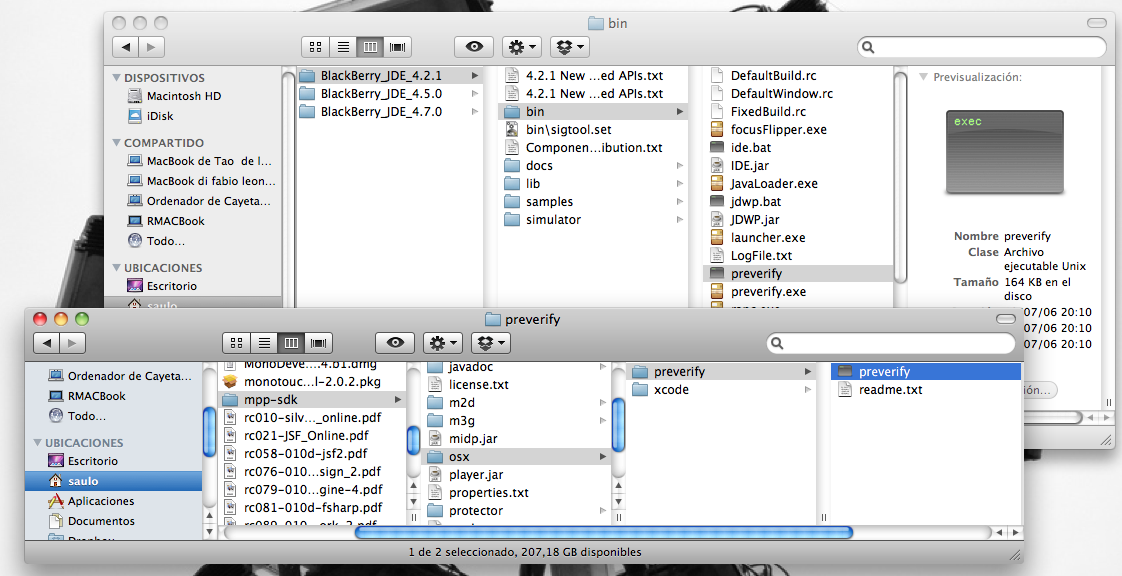Collapse DISPOSITIVOS section in bin sidebar

coord(117,77)
